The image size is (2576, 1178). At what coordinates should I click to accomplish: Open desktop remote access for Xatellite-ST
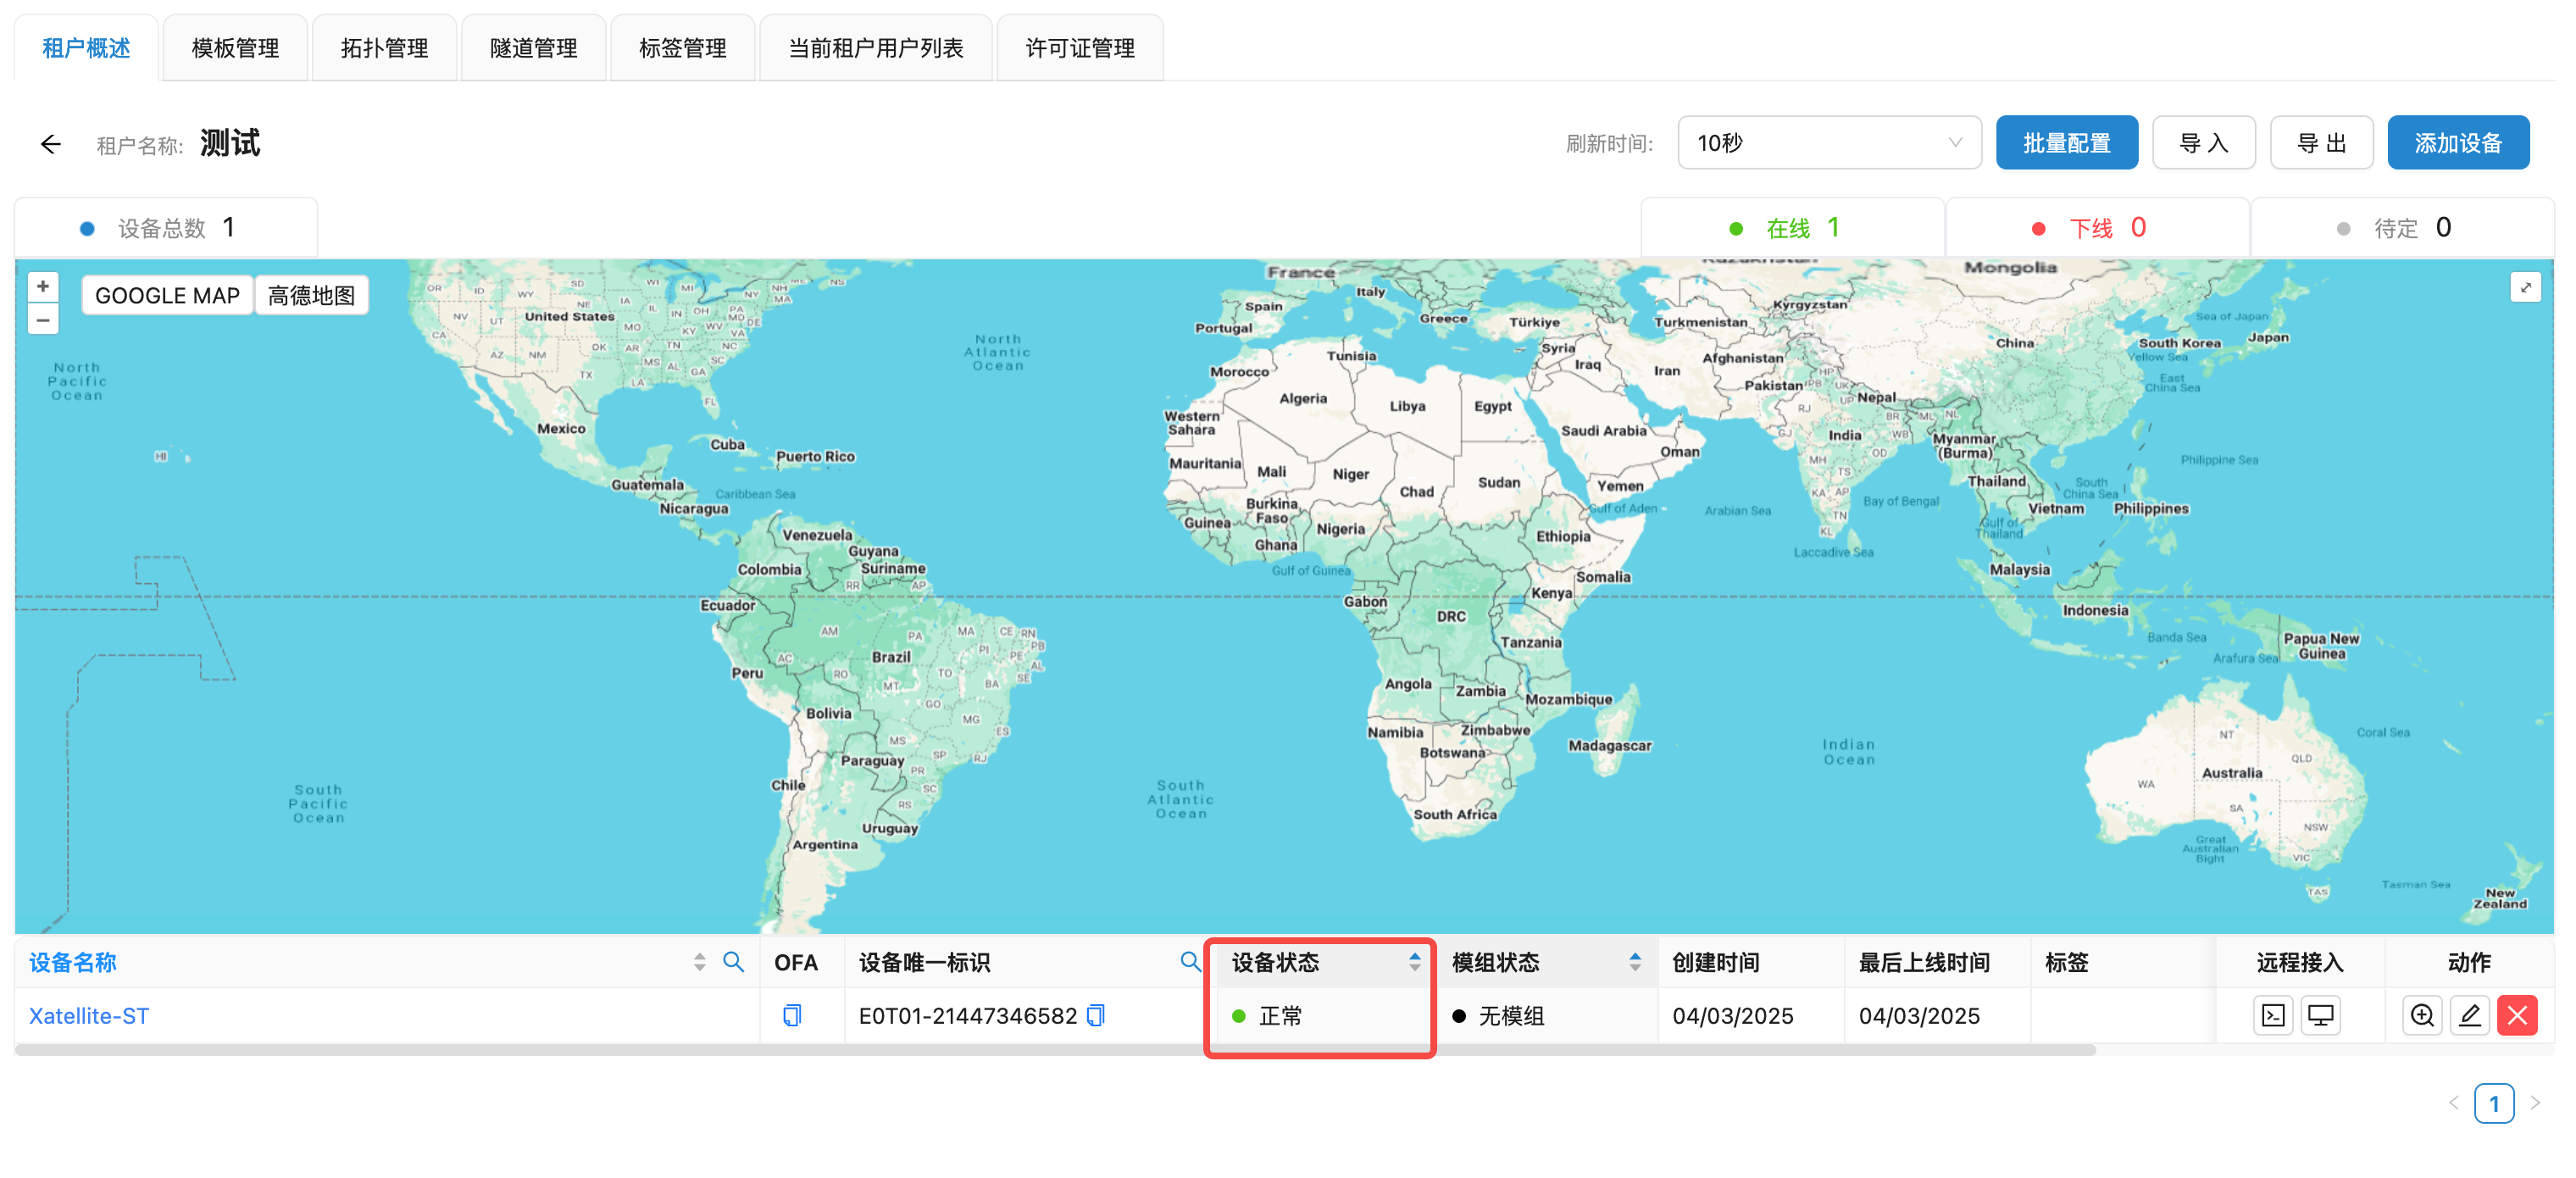click(2320, 1016)
